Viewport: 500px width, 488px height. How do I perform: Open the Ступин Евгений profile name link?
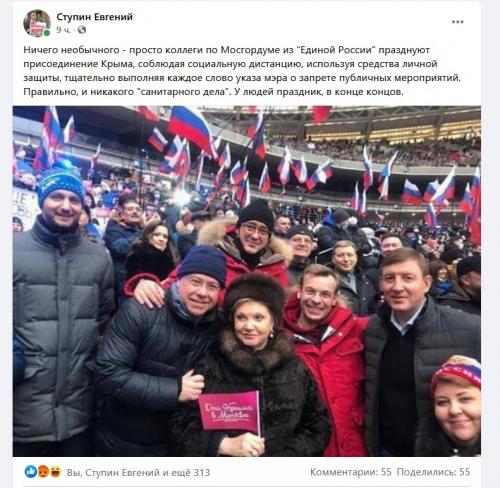94,17
